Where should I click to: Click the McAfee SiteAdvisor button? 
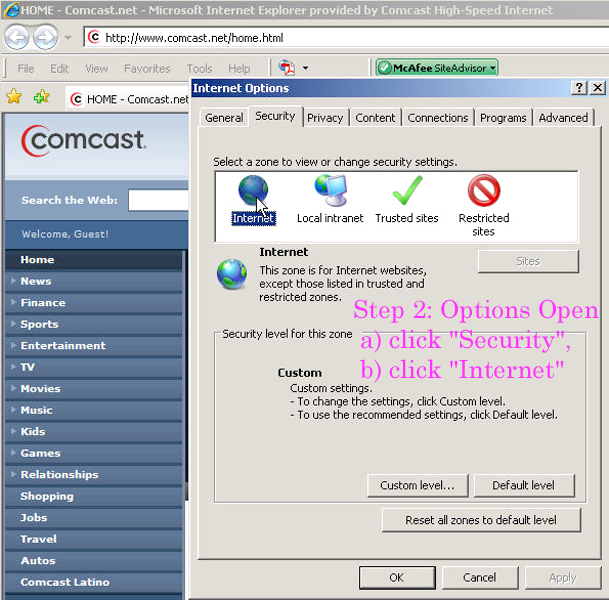click(437, 68)
